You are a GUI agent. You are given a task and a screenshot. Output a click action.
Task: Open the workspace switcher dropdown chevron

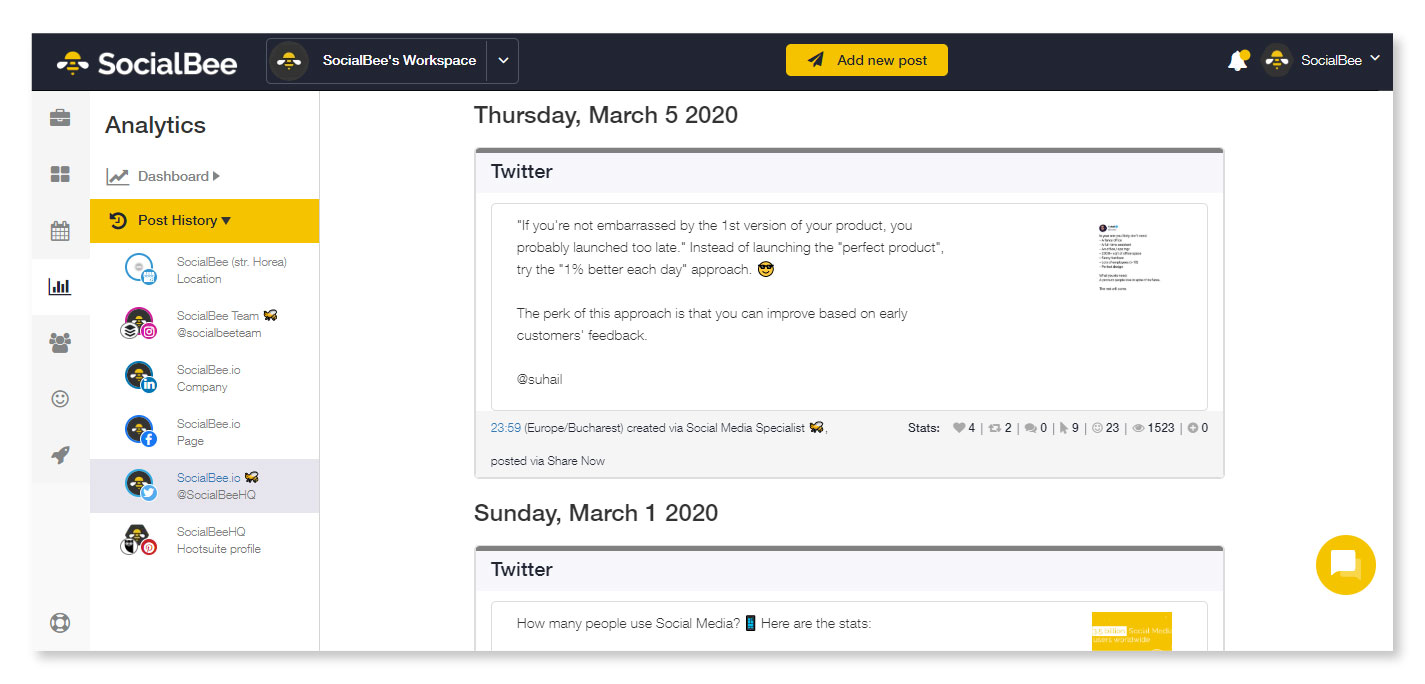pyautogui.click(x=503, y=61)
